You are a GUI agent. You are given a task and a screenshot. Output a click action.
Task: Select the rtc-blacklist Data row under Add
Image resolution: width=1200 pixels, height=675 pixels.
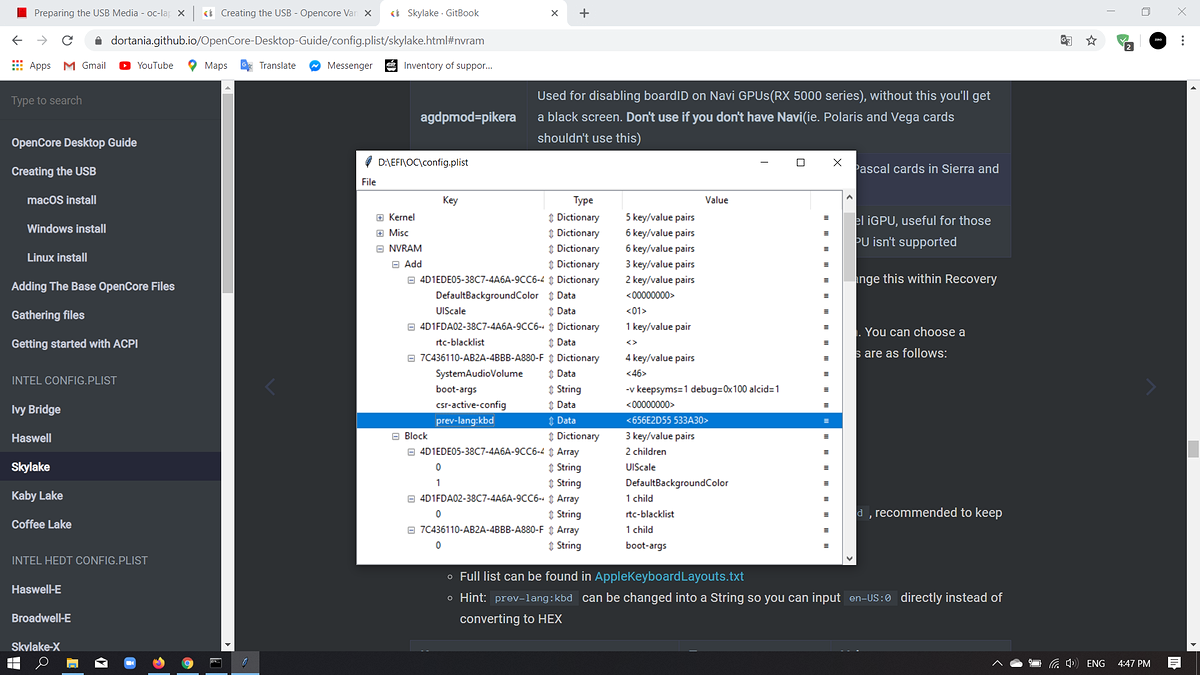(599, 342)
